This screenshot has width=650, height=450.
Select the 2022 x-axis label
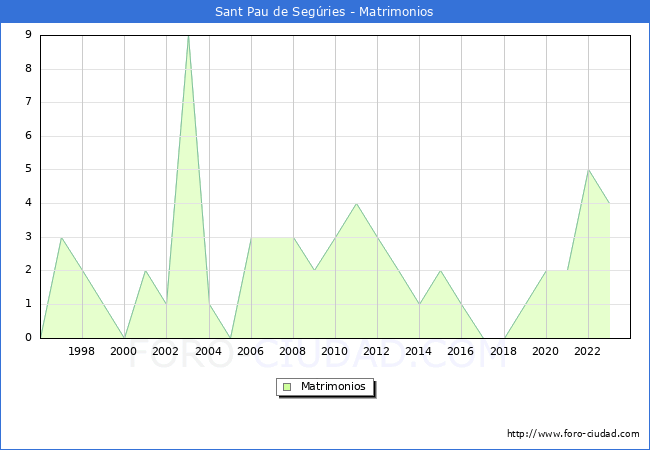pyautogui.click(x=588, y=351)
